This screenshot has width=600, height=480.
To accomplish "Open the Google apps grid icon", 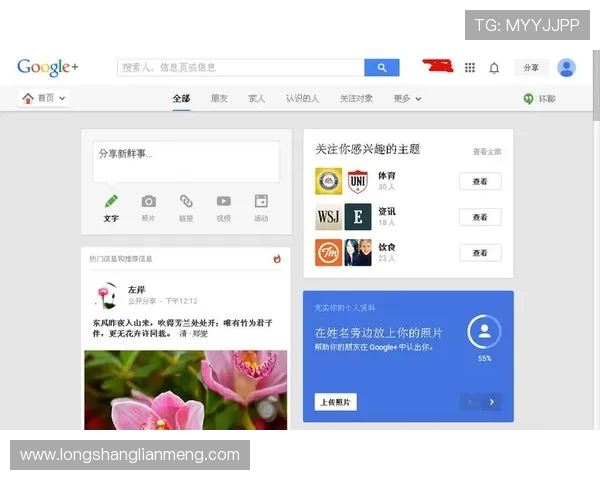I will [x=470, y=68].
